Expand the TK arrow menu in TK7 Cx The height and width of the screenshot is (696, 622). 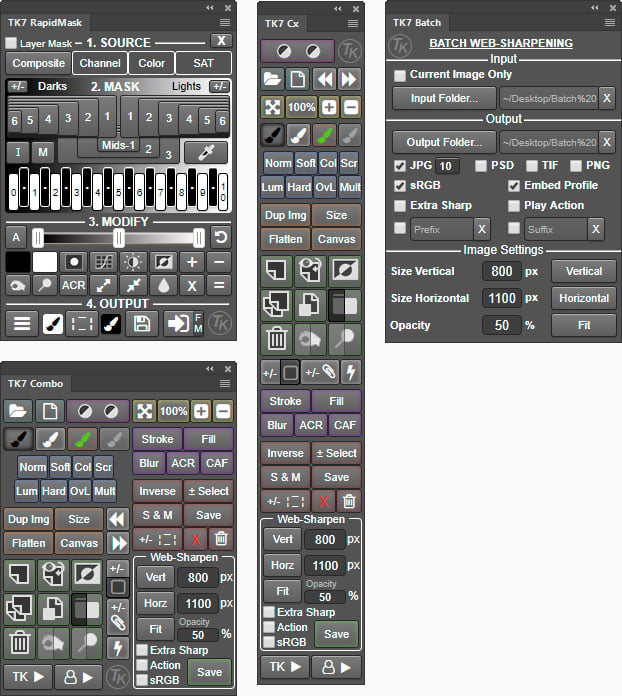point(285,667)
